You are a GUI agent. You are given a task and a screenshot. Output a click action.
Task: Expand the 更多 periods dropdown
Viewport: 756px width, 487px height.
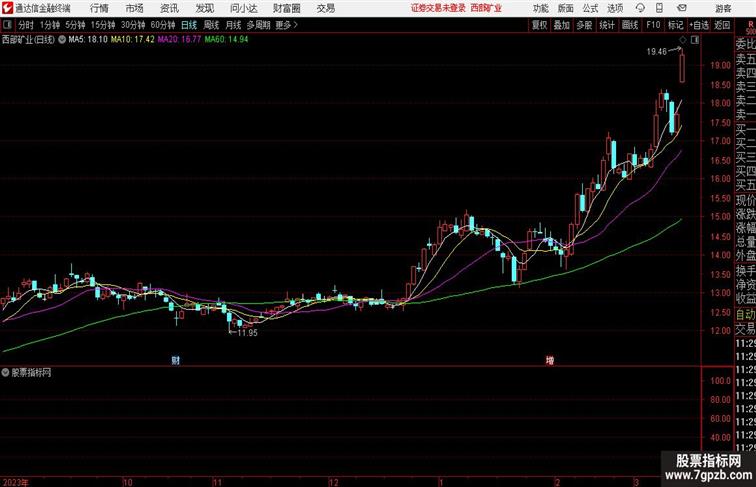[x=286, y=25]
